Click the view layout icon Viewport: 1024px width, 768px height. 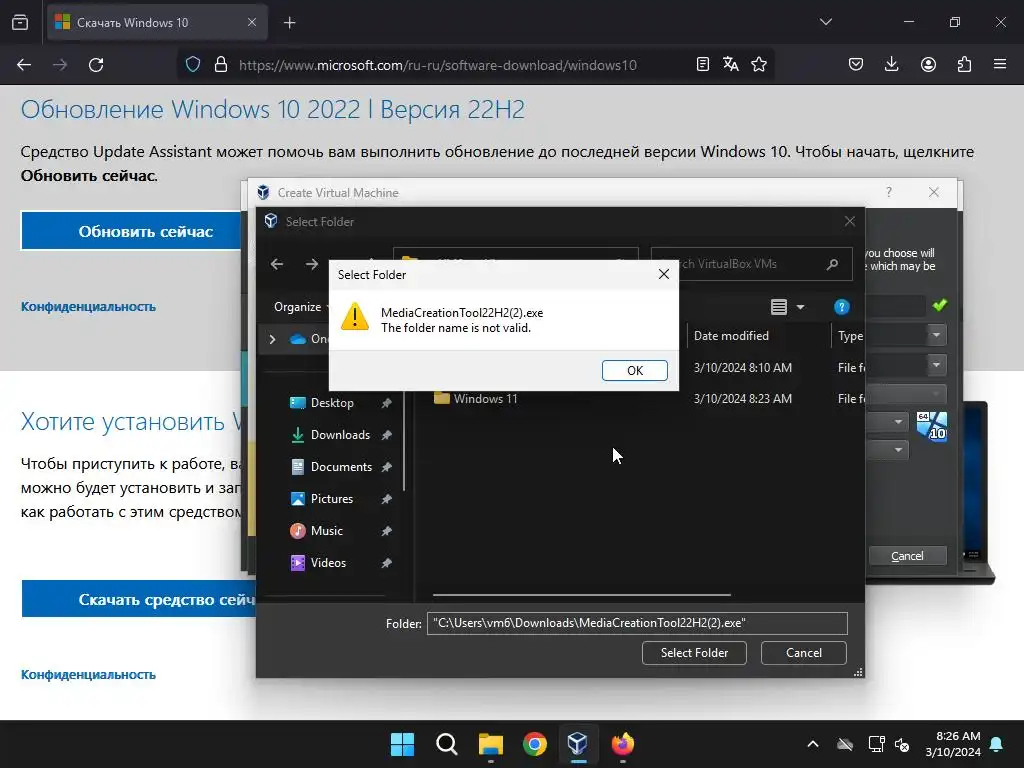[778, 307]
